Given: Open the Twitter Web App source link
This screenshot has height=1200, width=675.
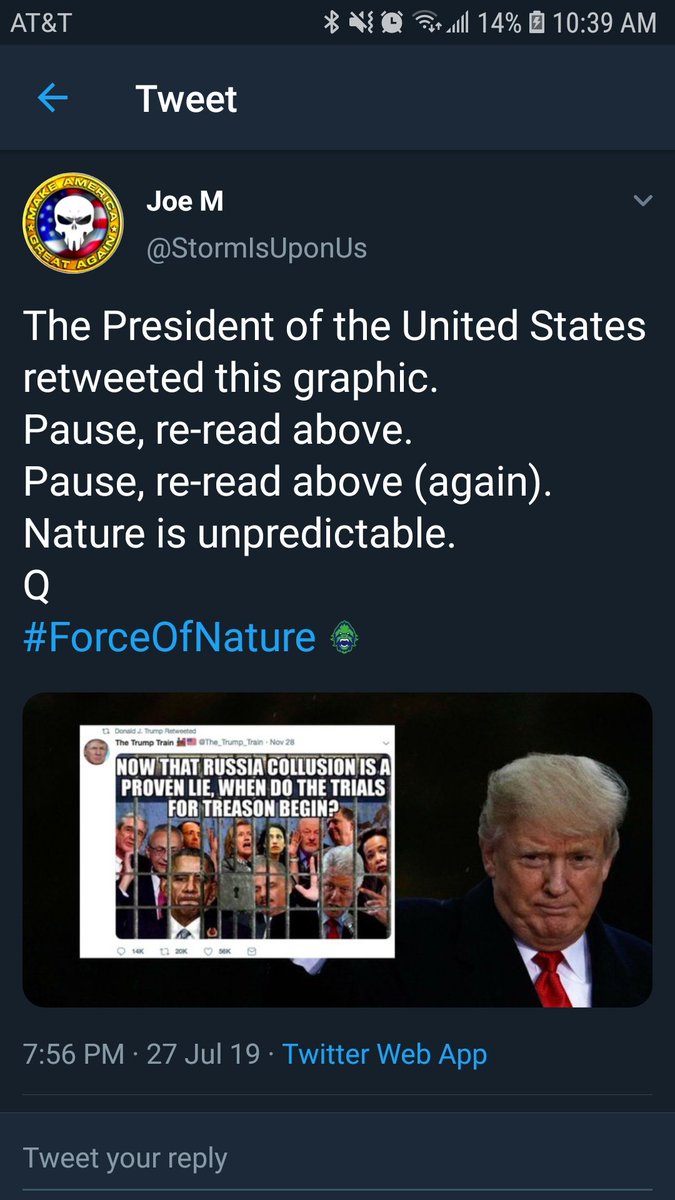Looking at the screenshot, I should tap(385, 1053).
